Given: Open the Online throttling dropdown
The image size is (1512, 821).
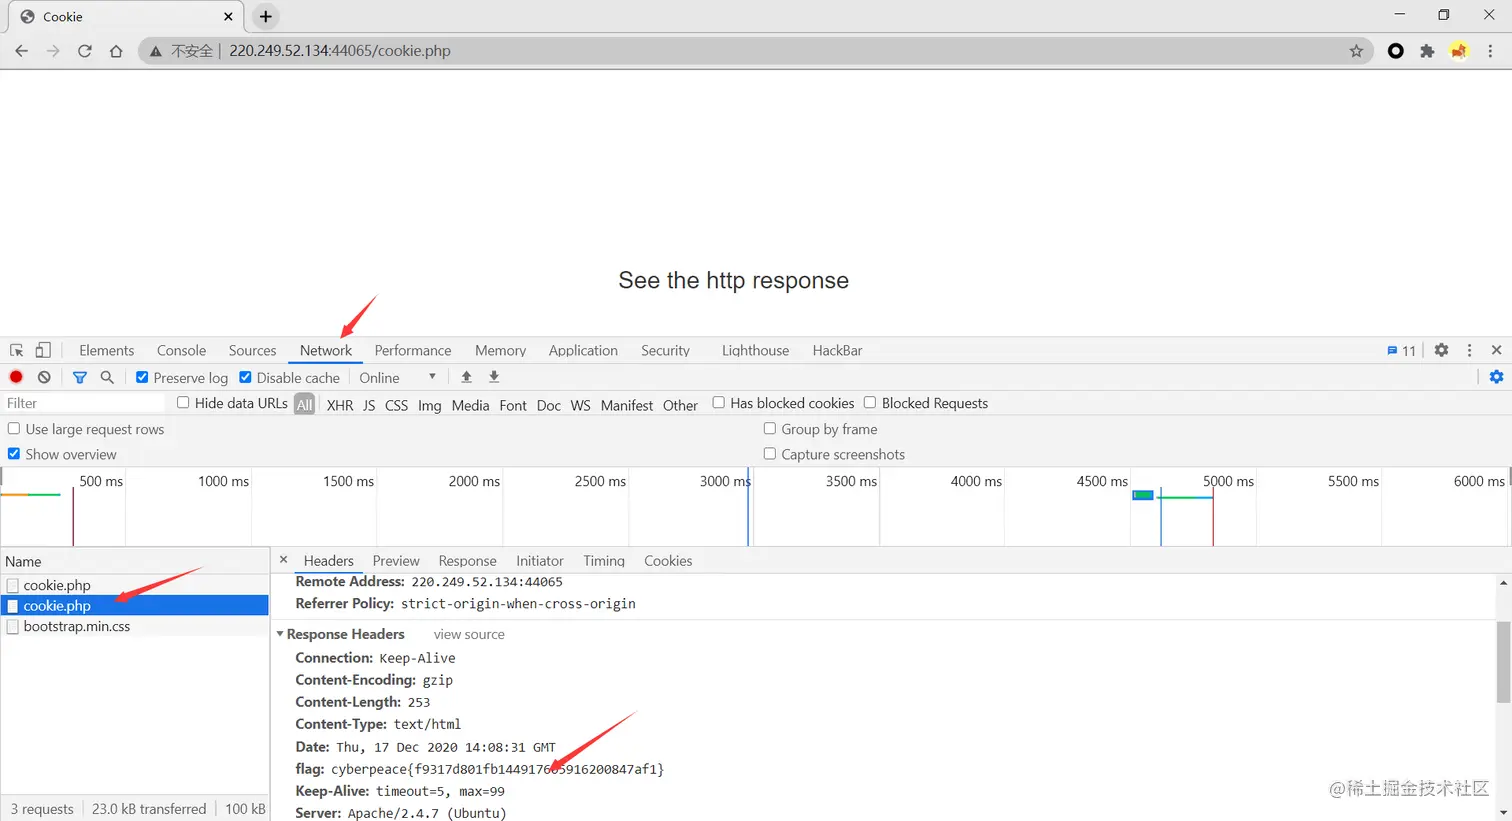Looking at the screenshot, I should click(398, 378).
